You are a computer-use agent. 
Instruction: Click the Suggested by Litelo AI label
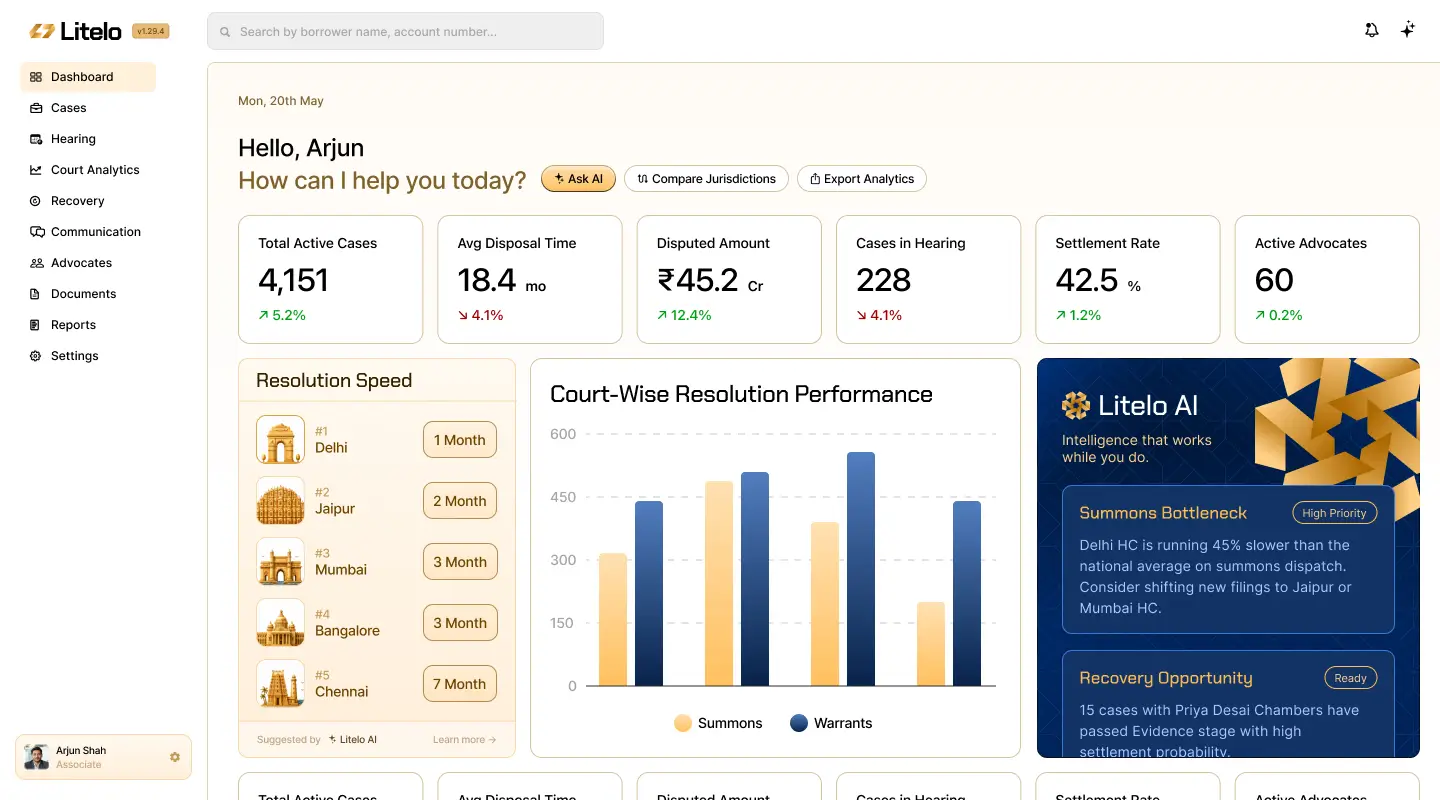317,740
